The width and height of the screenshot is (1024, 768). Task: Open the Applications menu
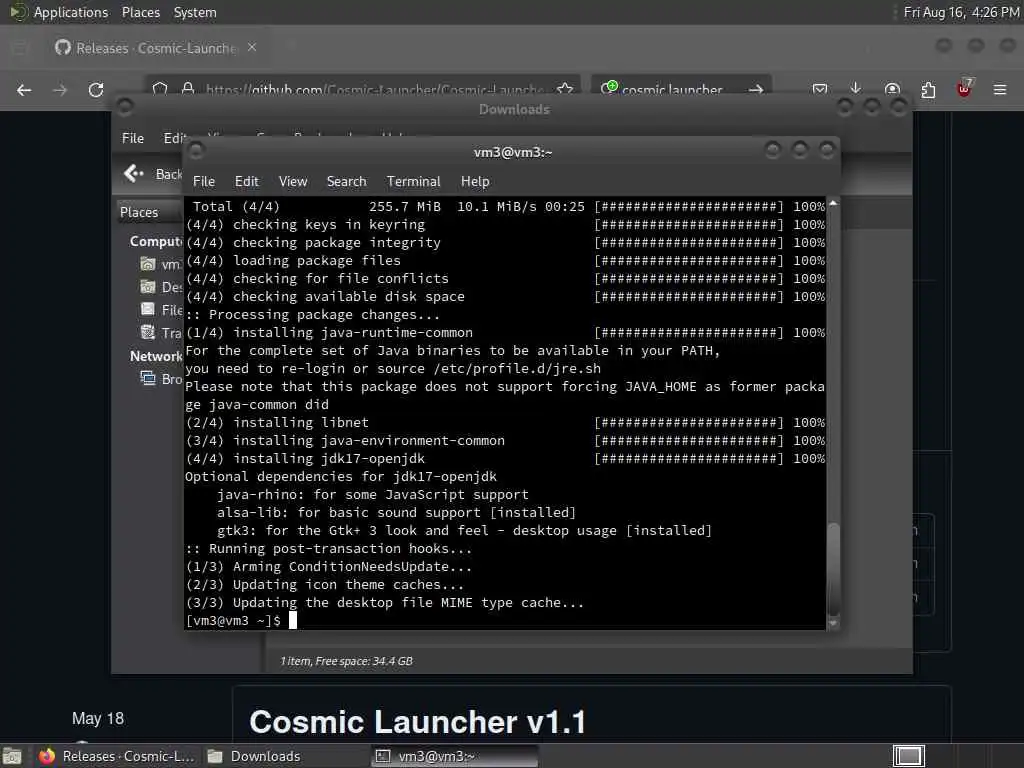coord(71,12)
